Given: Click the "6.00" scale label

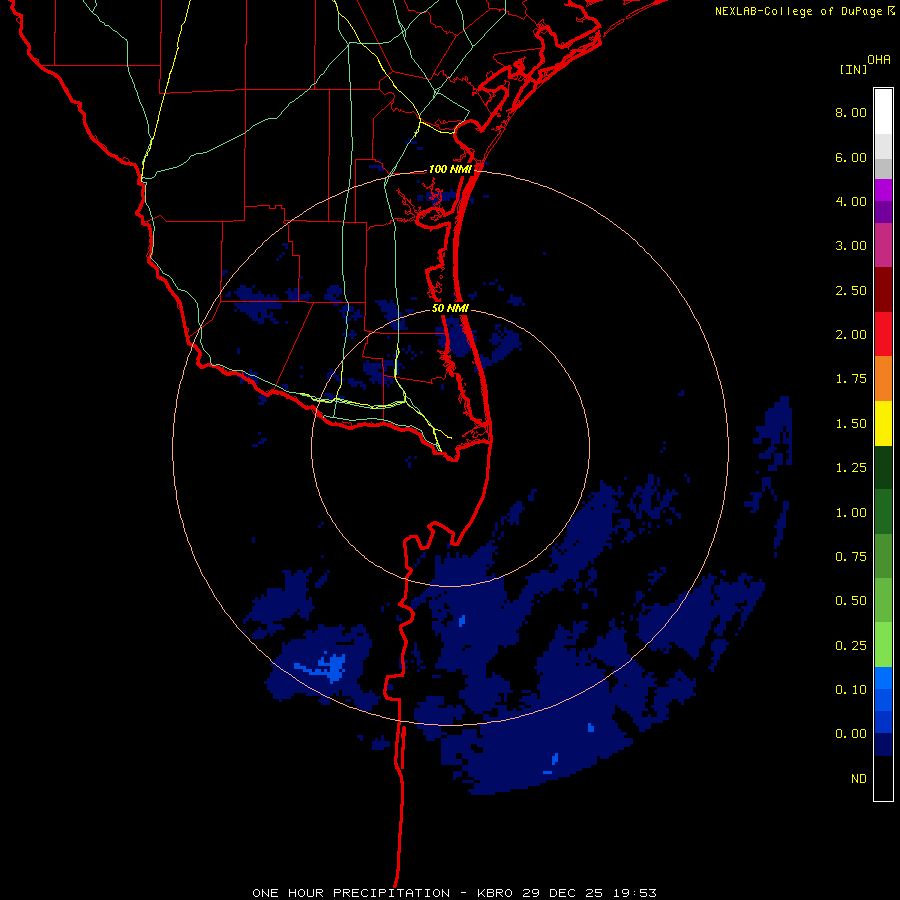Looking at the screenshot, I should coord(851,157).
